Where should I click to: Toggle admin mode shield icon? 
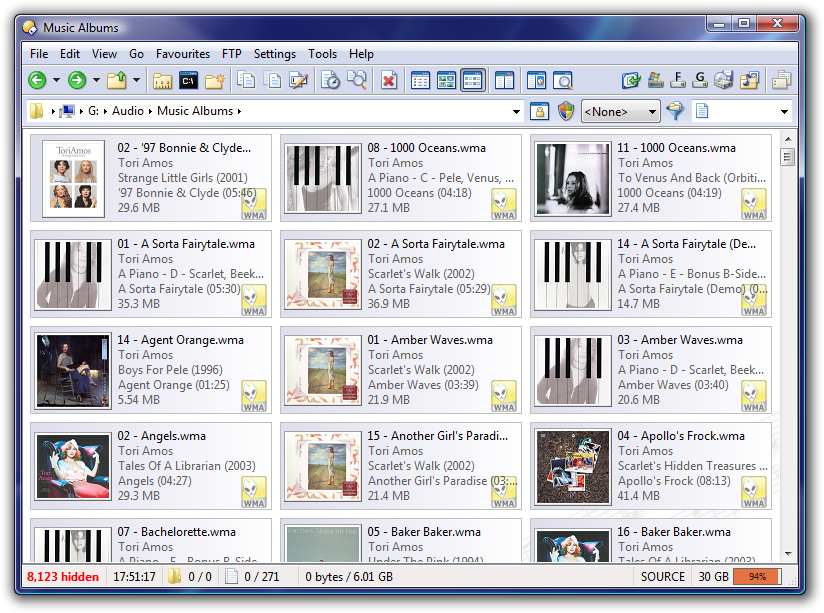coord(566,111)
